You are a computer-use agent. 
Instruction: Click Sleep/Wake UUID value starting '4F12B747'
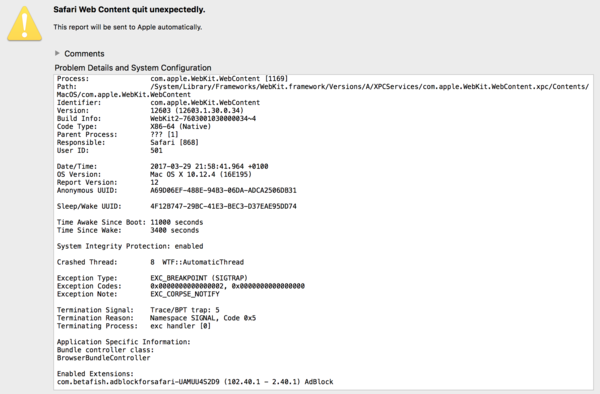[223, 206]
